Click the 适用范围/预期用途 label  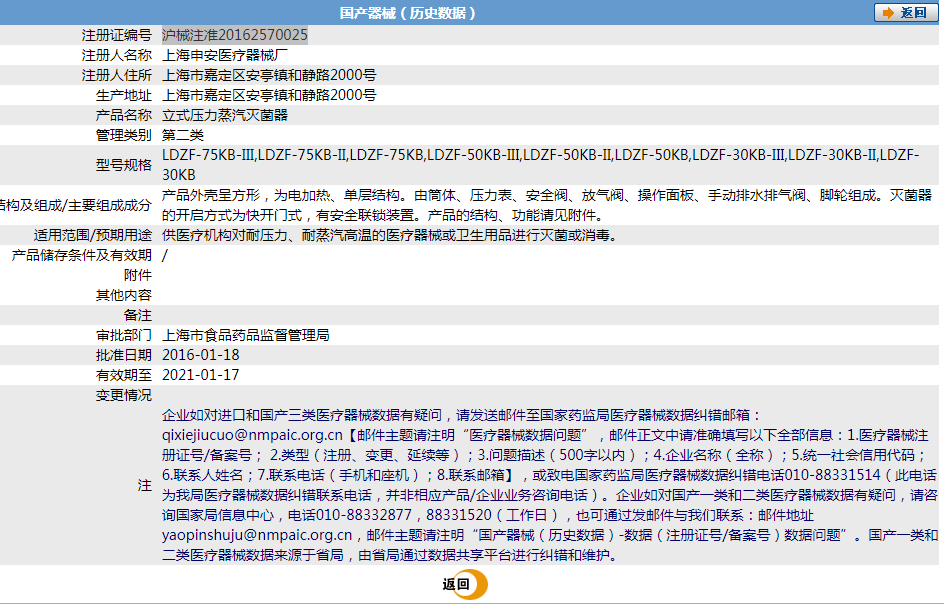tap(93, 235)
